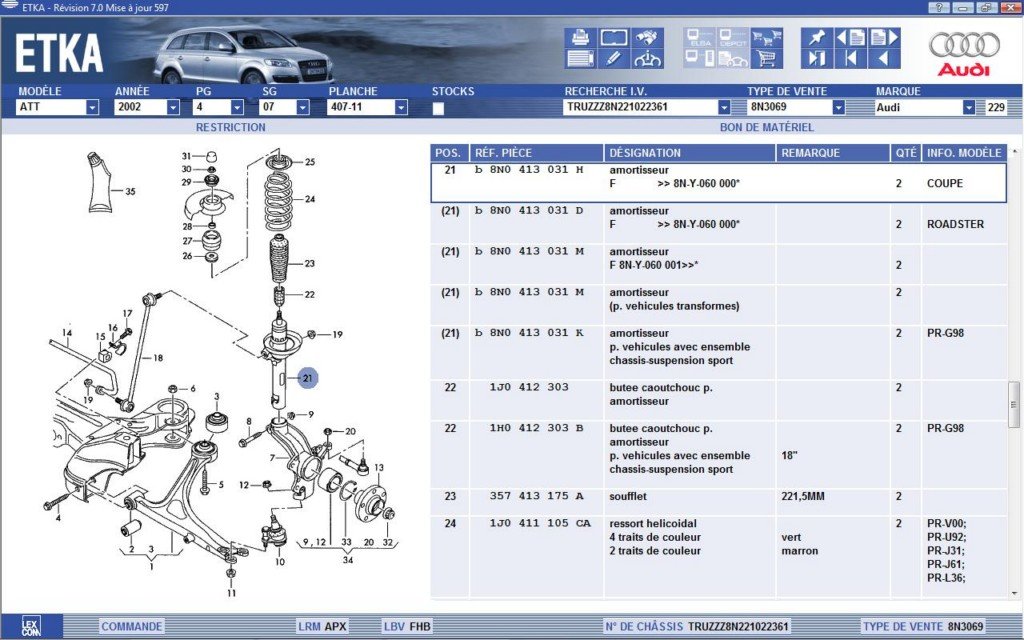Open the binoculars search tool
This screenshot has width=1024, height=640.
tap(646, 38)
